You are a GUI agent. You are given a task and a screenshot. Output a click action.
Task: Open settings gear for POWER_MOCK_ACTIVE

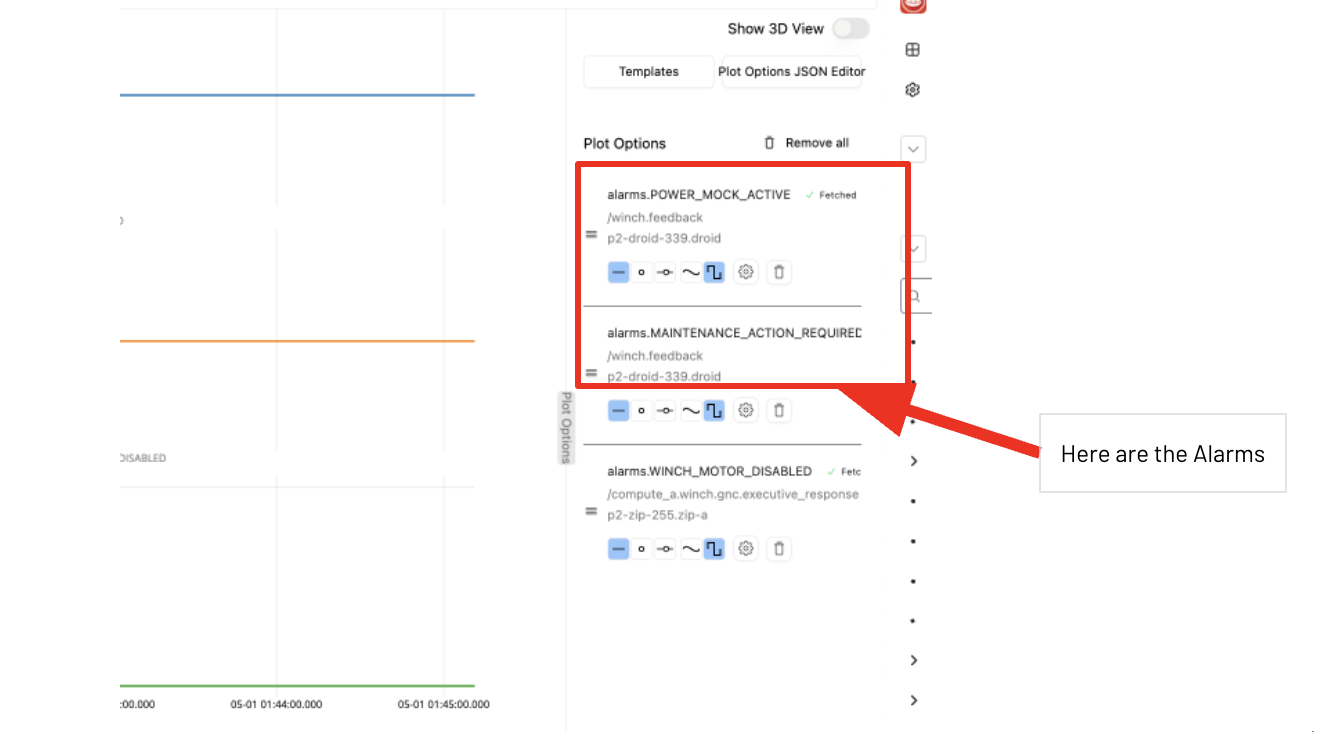[x=745, y=272]
